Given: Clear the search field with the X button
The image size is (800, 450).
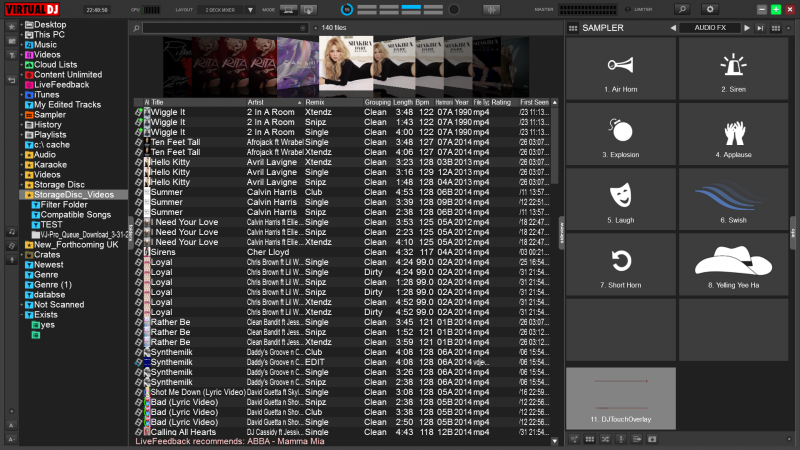Looking at the screenshot, I should 303,28.
